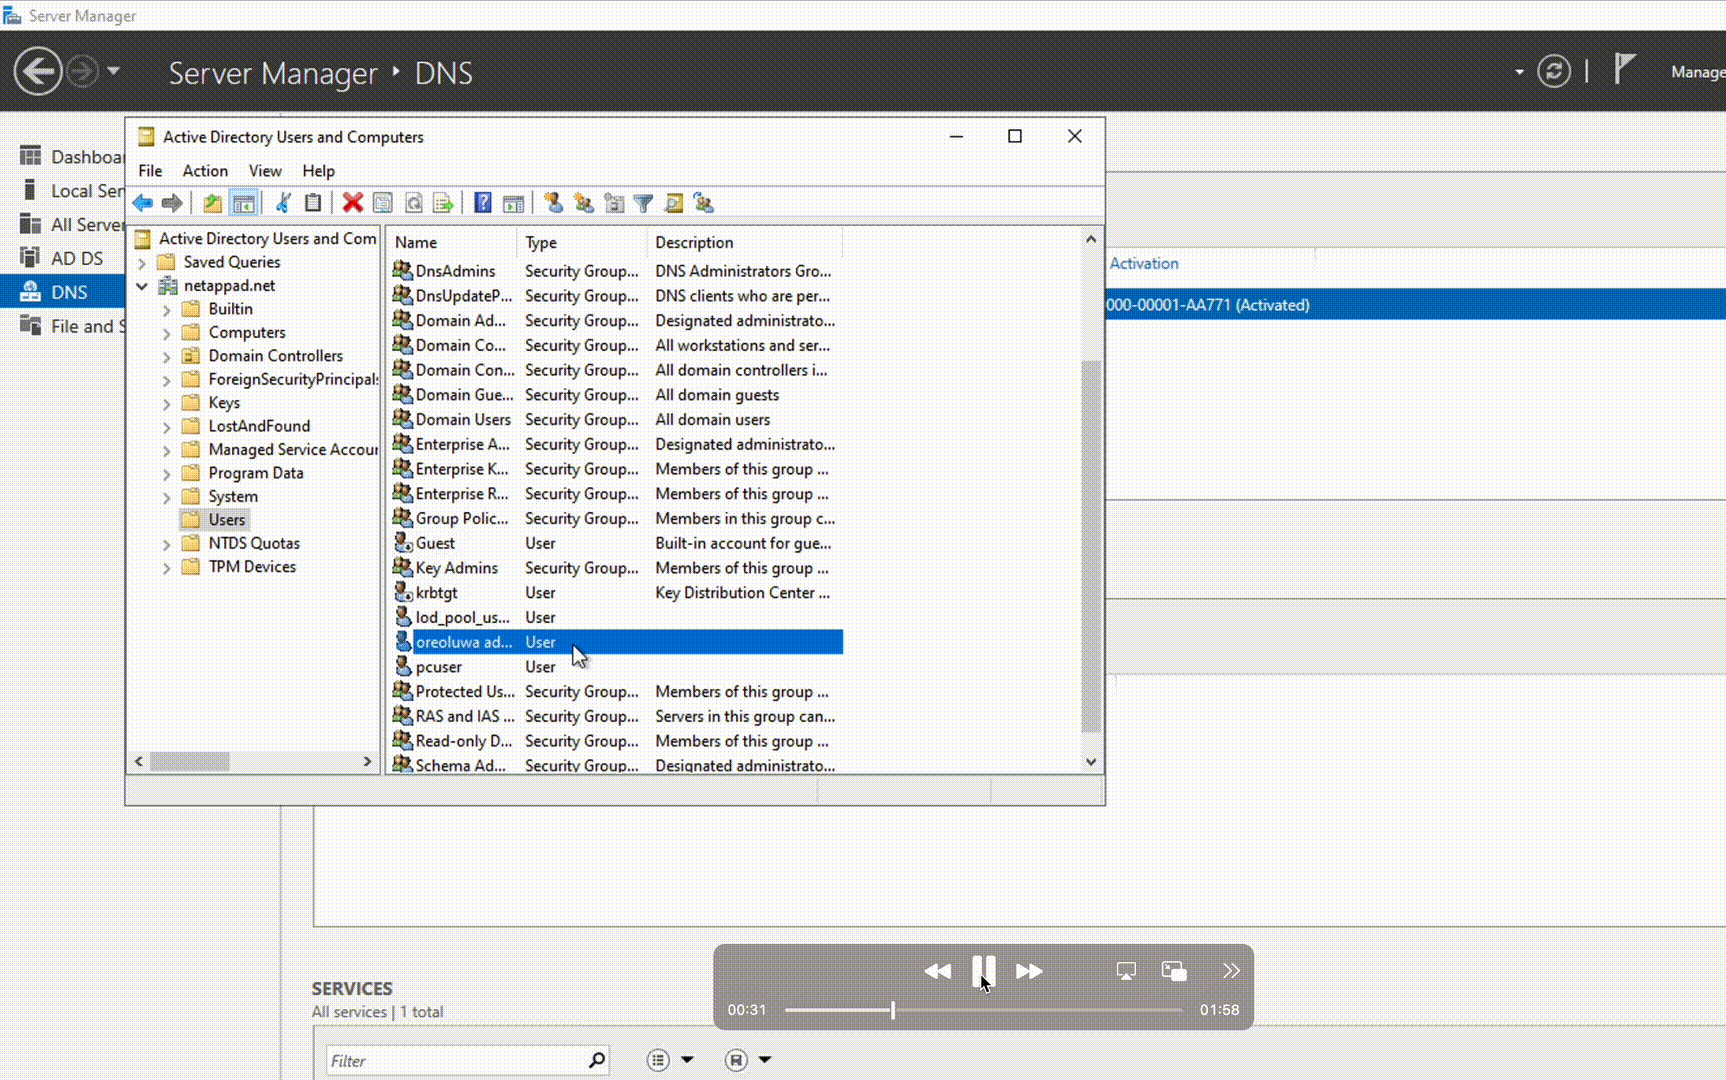Expand the Saved Queries node
This screenshot has width=1726, height=1080.
click(142, 263)
